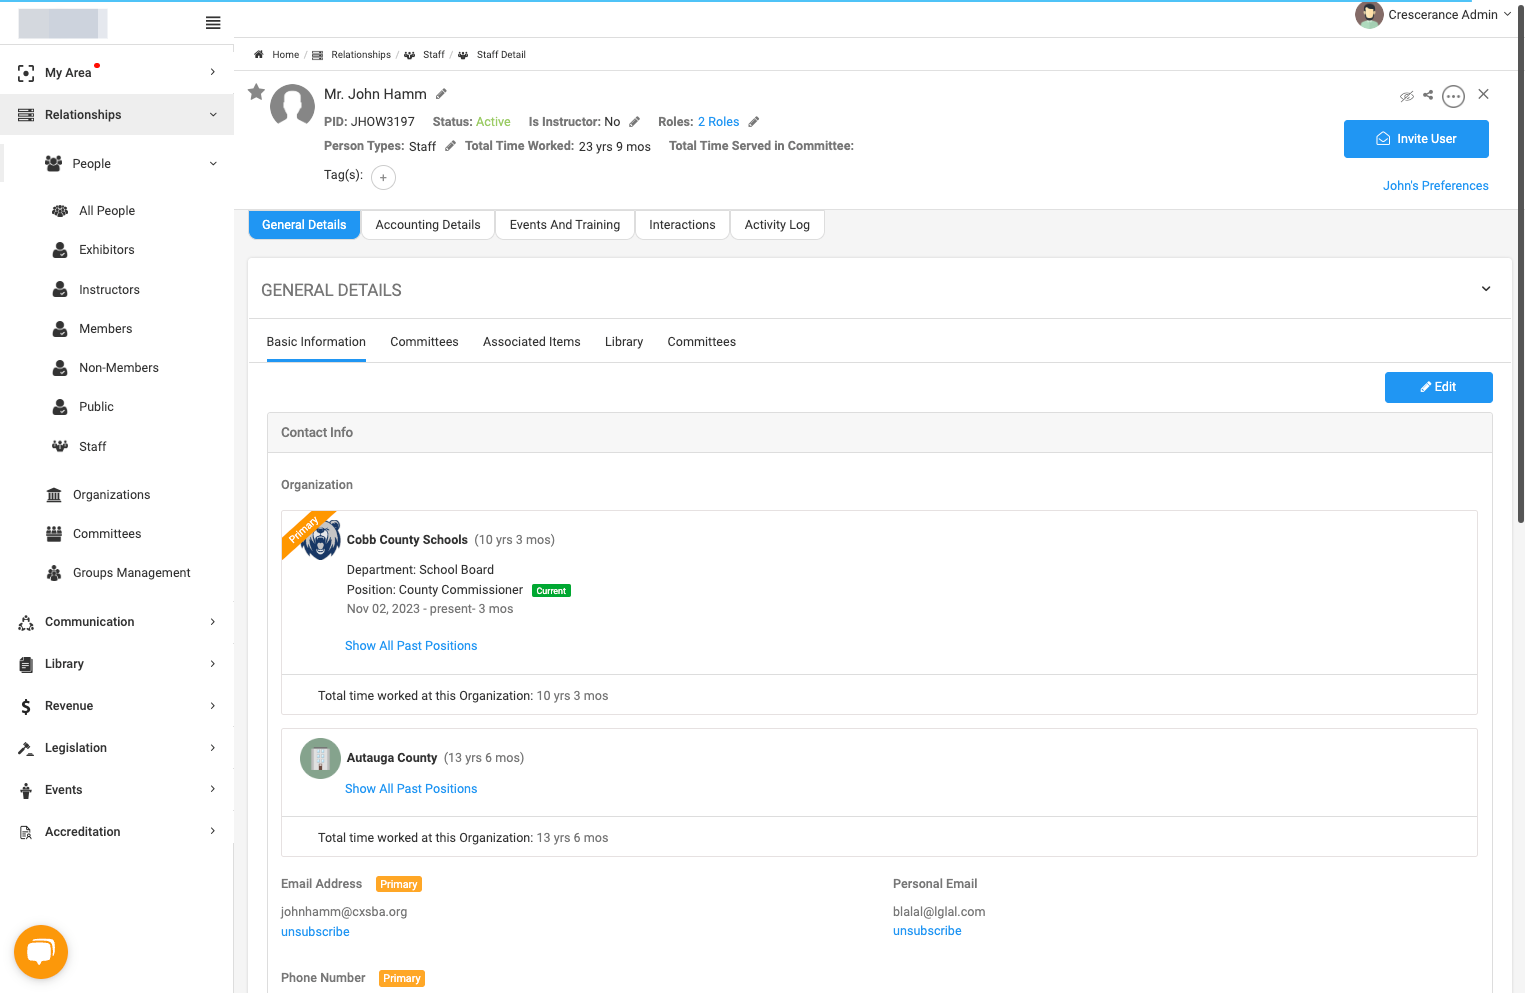This screenshot has height=993, width=1525.
Task: Open Exhibitors in the sidebar
Action: 107,250
